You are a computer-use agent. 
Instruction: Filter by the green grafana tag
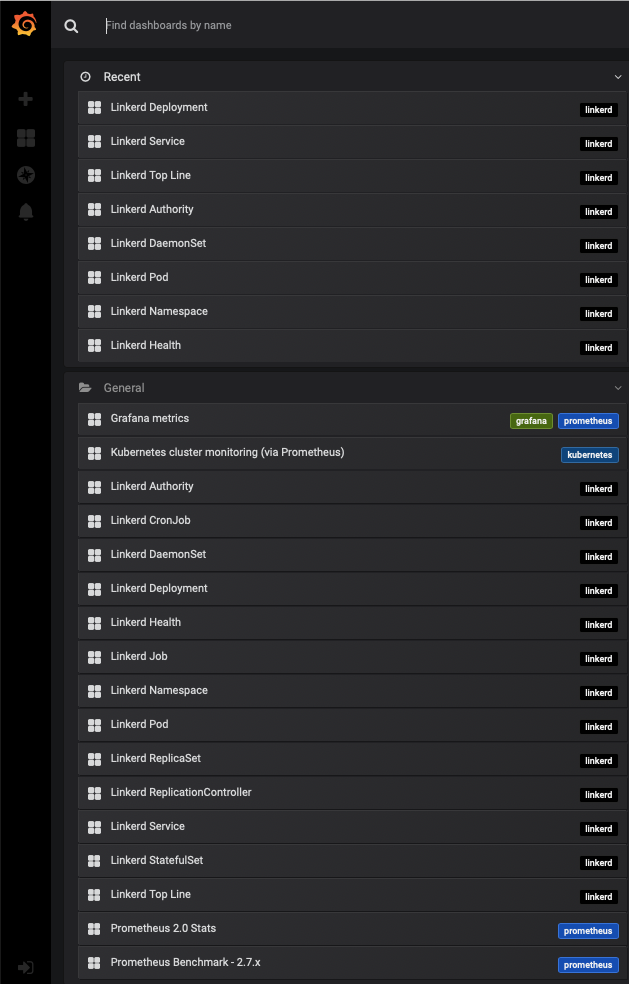[x=531, y=421]
